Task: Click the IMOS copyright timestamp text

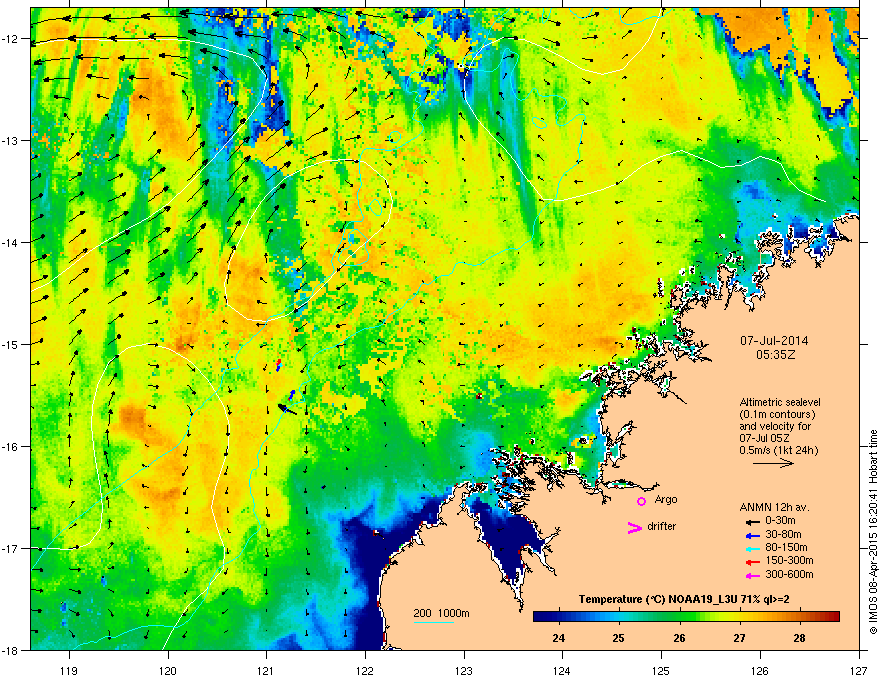Action: 873,532
